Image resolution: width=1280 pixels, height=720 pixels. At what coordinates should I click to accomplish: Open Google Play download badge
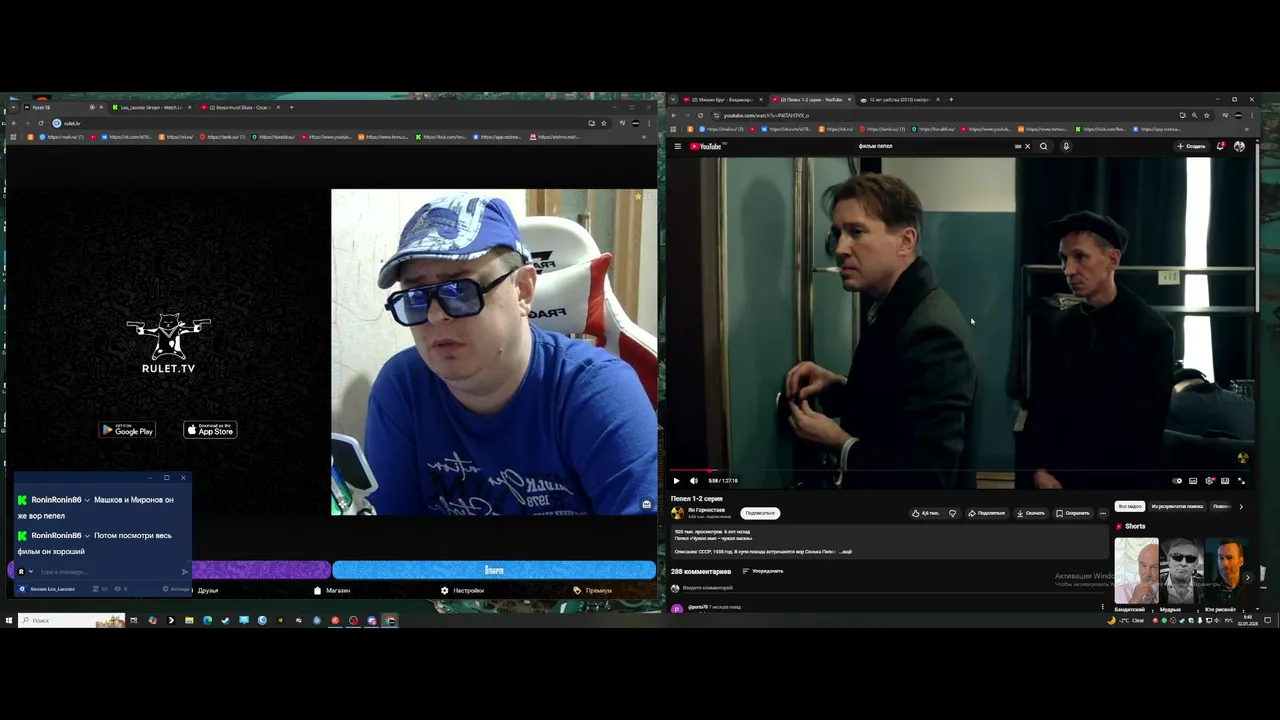click(x=127, y=430)
